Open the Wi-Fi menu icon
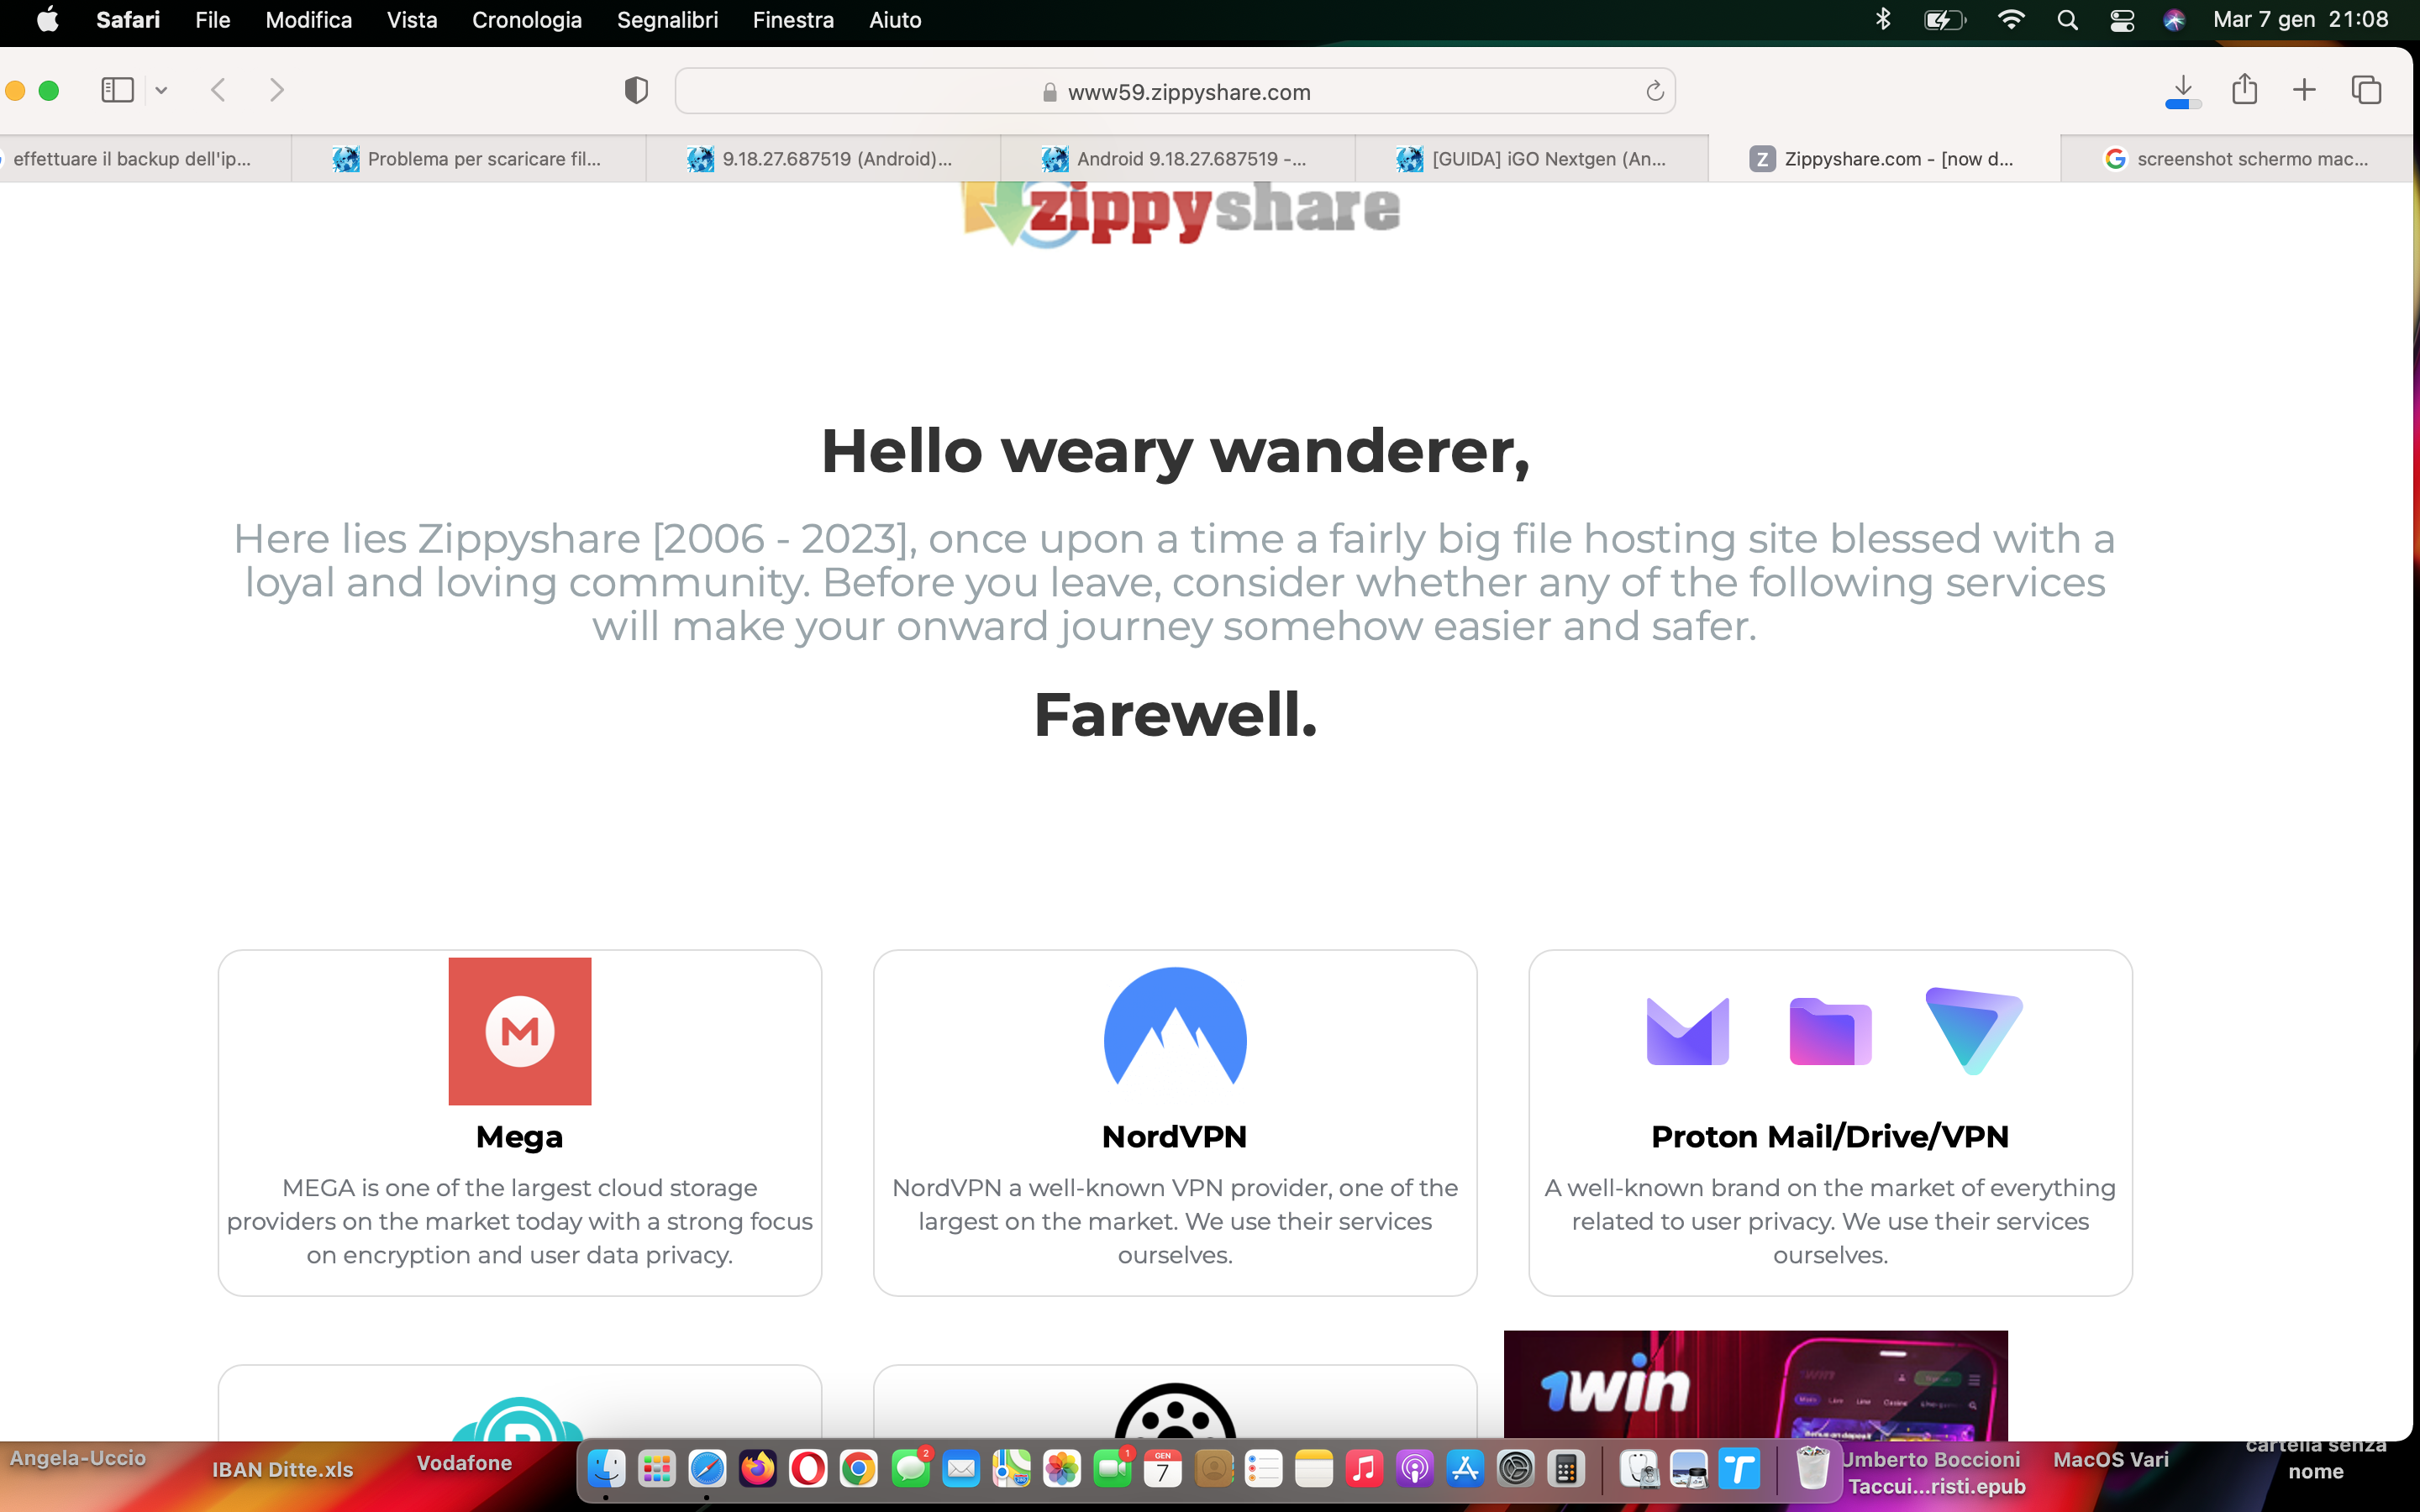The width and height of the screenshot is (2420, 1512). [x=2010, y=20]
